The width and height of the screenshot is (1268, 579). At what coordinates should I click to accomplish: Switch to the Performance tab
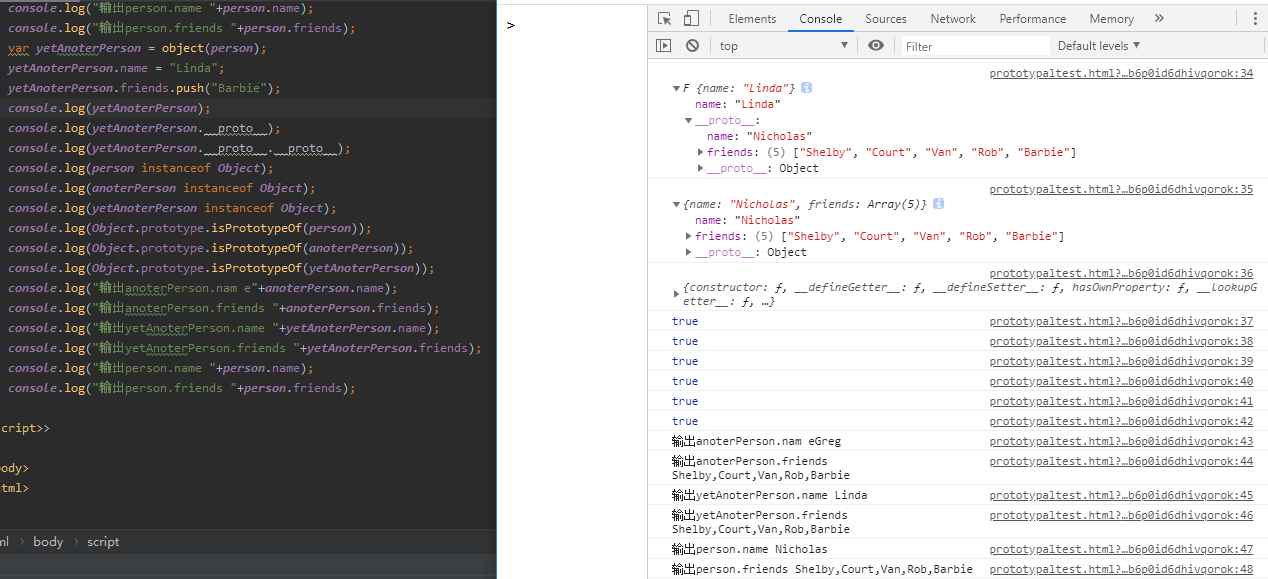point(1033,18)
